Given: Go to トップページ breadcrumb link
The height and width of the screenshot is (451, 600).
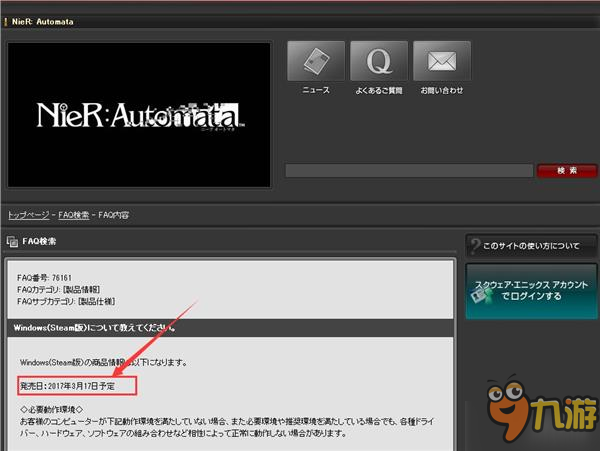Looking at the screenshot, I should tap(29, 215).
